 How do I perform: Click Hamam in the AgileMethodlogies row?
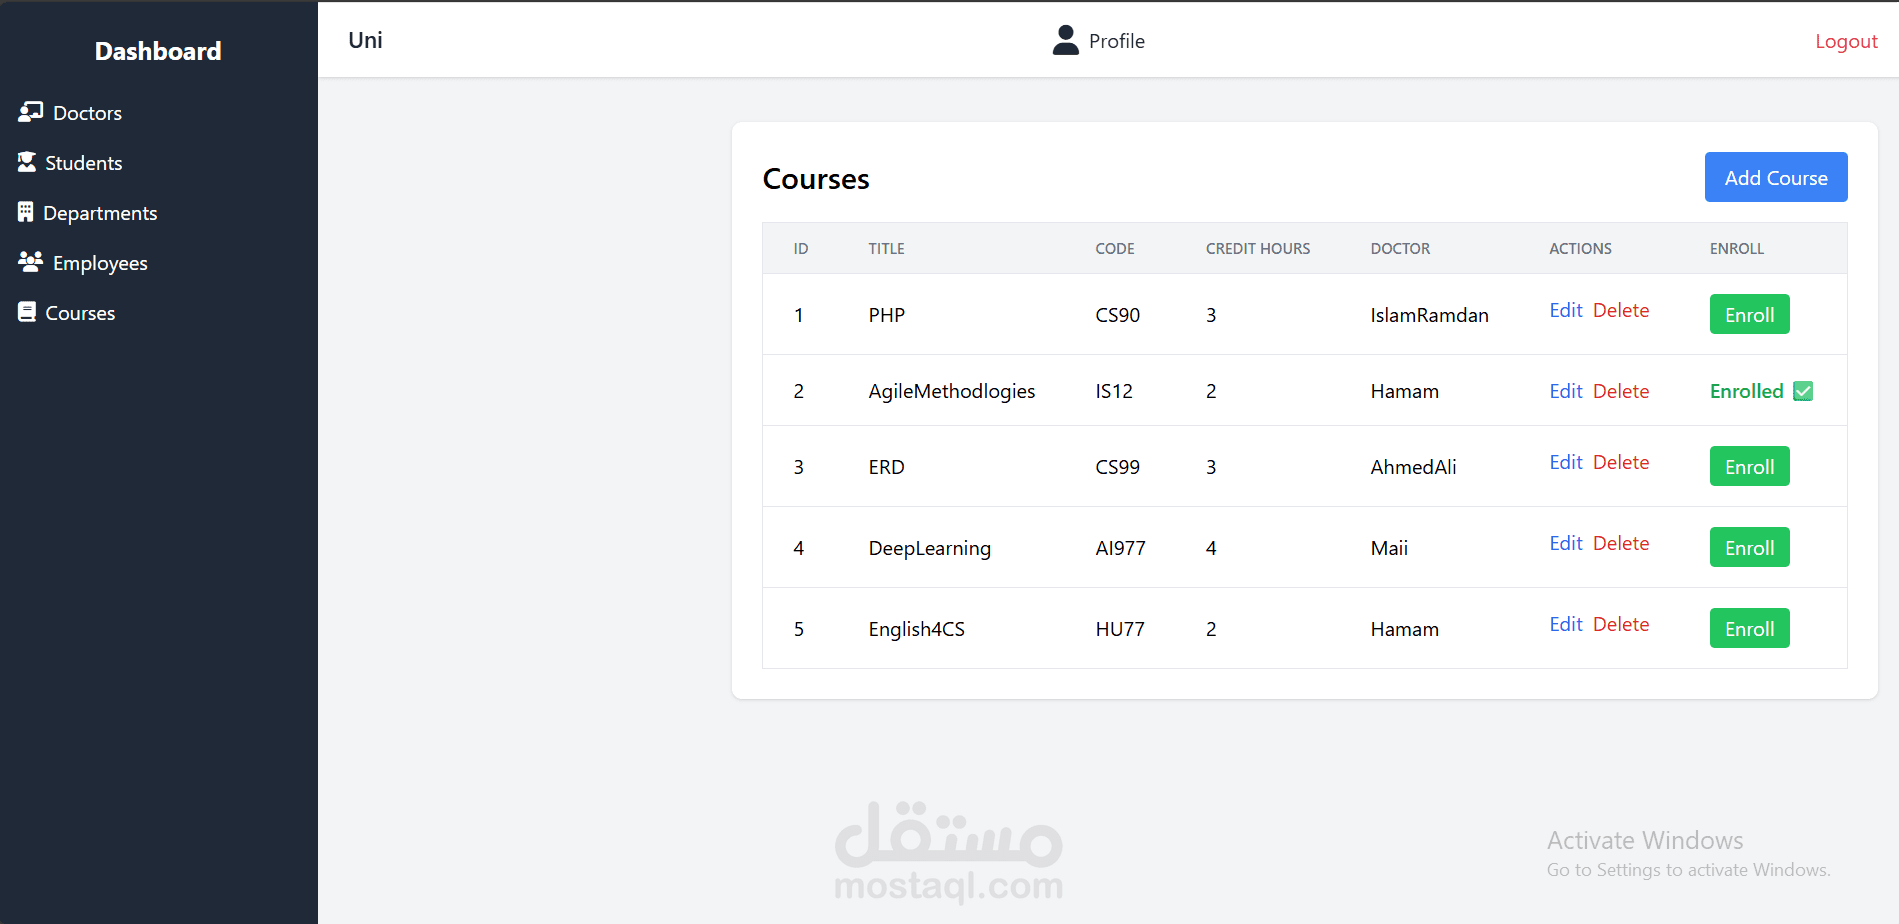[x=1404, y=391]
